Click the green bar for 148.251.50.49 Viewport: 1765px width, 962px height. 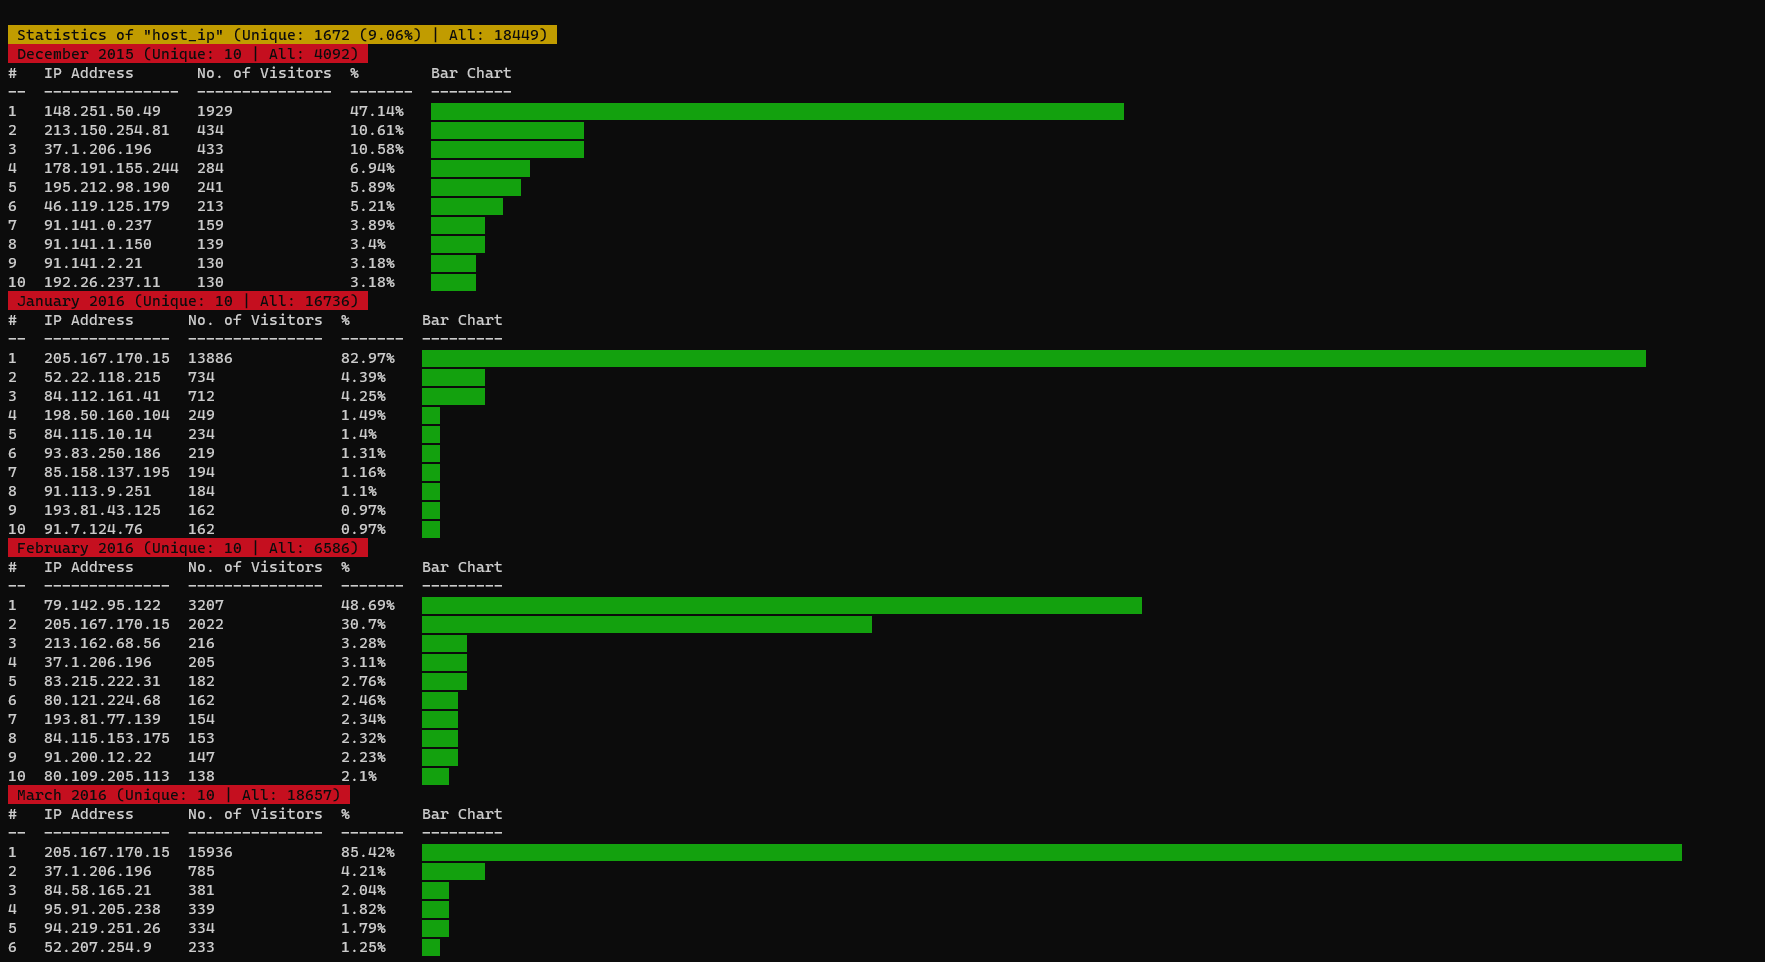tap(777, 111)
